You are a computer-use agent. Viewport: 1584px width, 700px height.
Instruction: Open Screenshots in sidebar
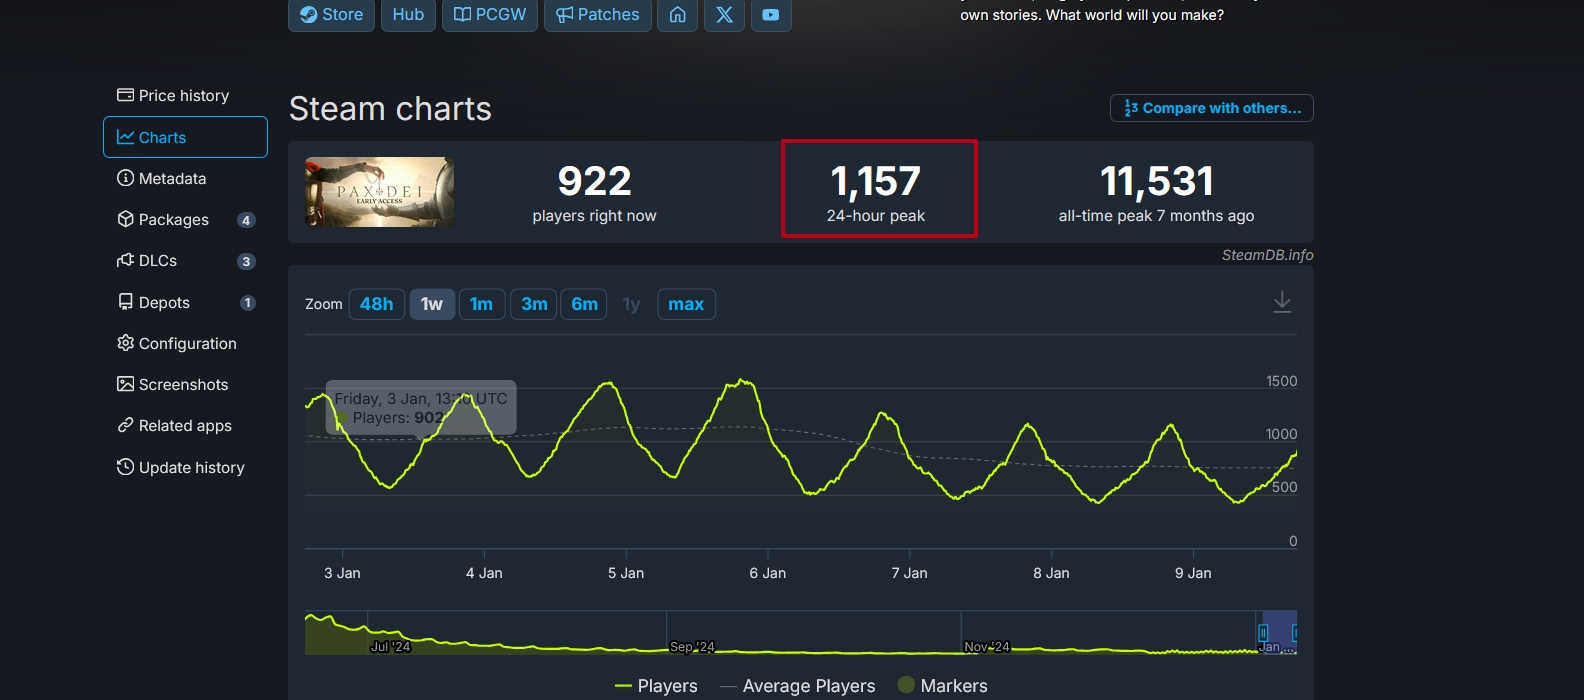[185, 384]
